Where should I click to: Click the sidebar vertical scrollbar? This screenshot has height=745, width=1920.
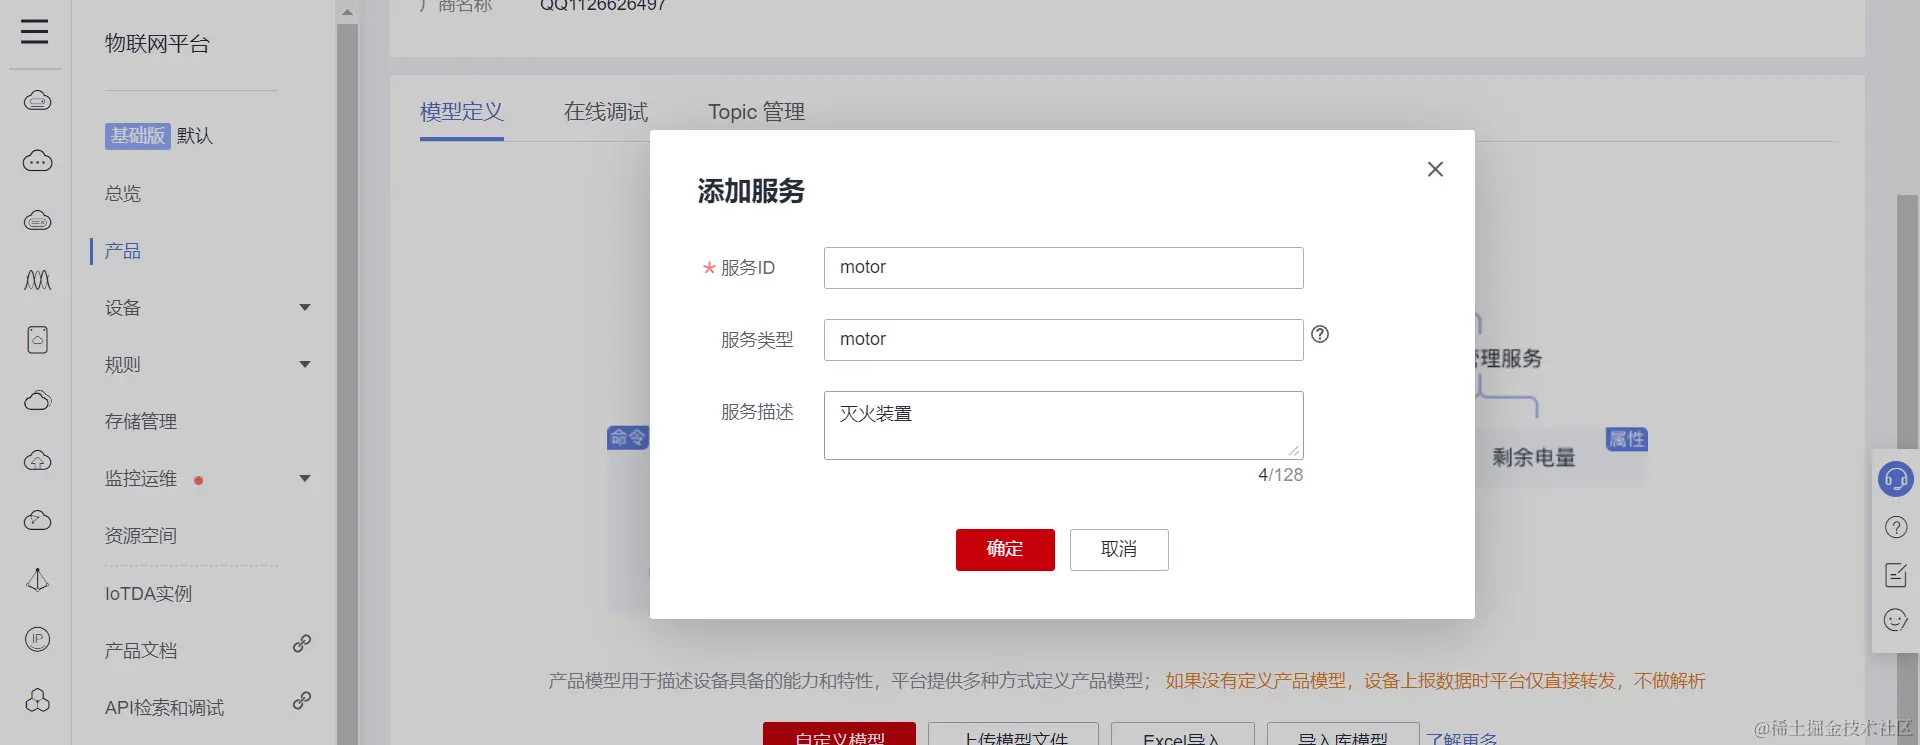[347, 385]
